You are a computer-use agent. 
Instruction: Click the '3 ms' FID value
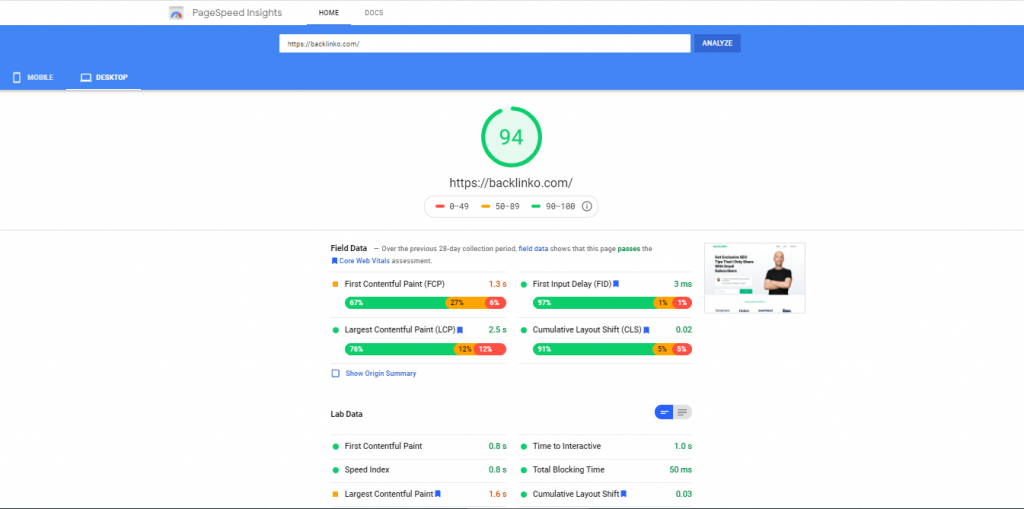click(x=682, y=284)
